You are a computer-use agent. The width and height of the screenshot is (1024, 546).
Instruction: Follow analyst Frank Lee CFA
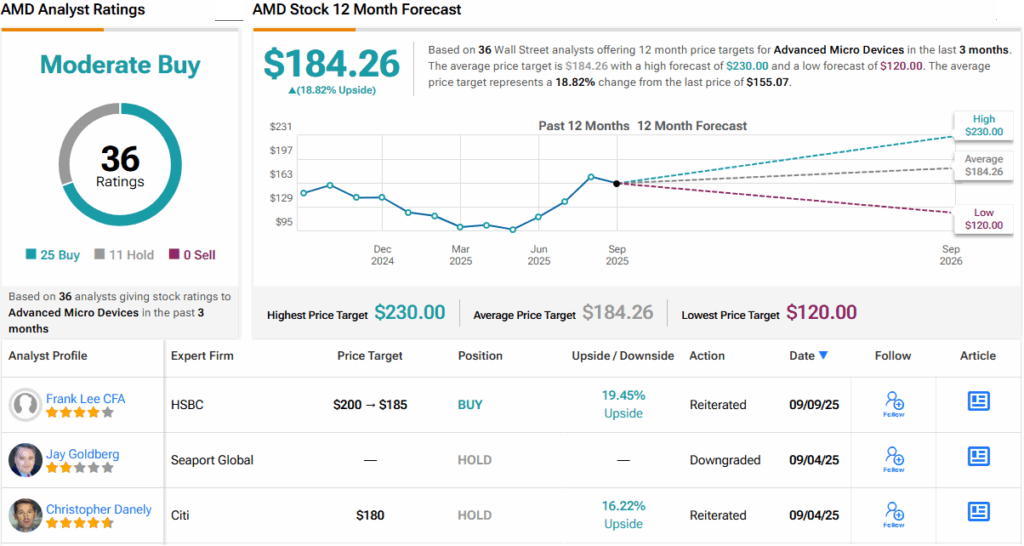tap(894, 403)
